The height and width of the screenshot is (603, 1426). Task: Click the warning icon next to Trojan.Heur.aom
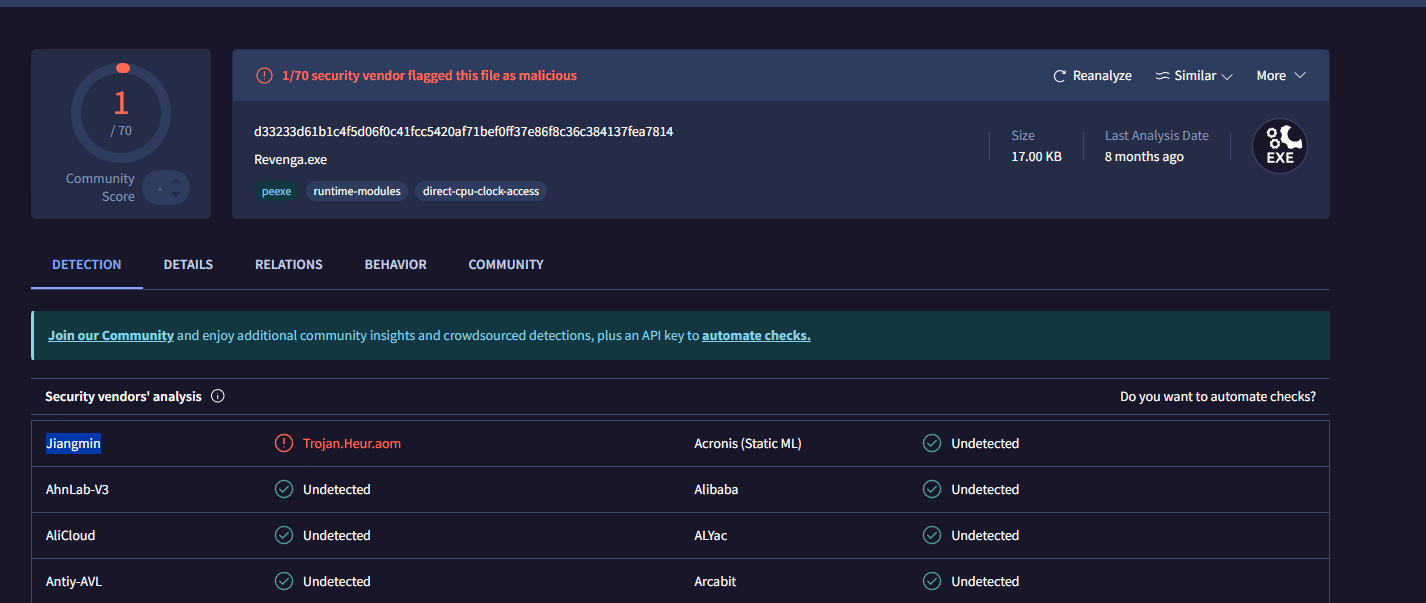[x=284, y=443]
